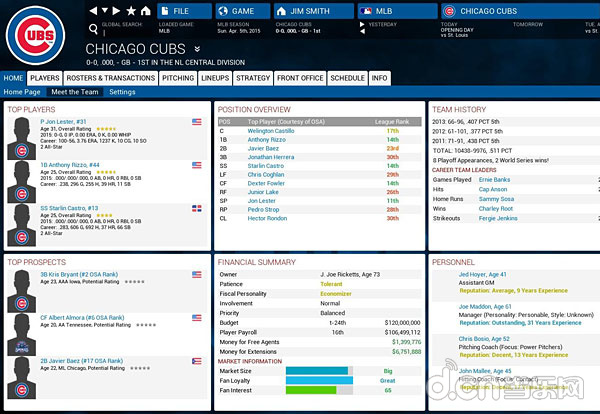
Task: Click the Fan Loyalty bar
Action: 319,380
